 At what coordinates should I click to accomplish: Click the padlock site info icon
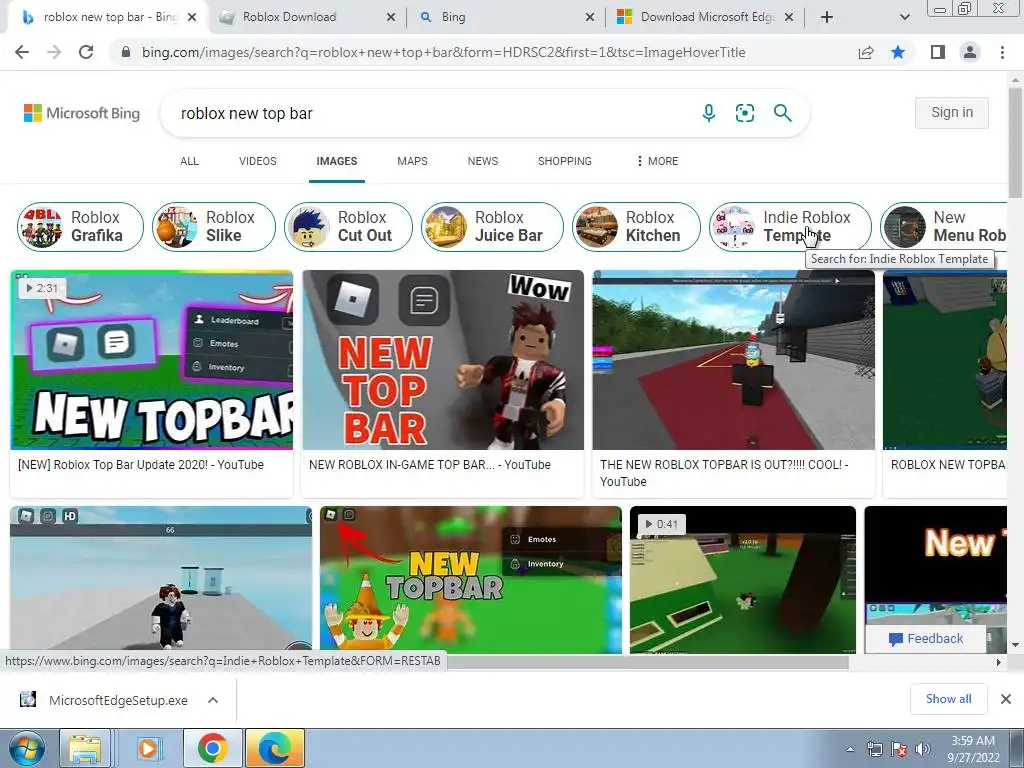click(126, 52)
